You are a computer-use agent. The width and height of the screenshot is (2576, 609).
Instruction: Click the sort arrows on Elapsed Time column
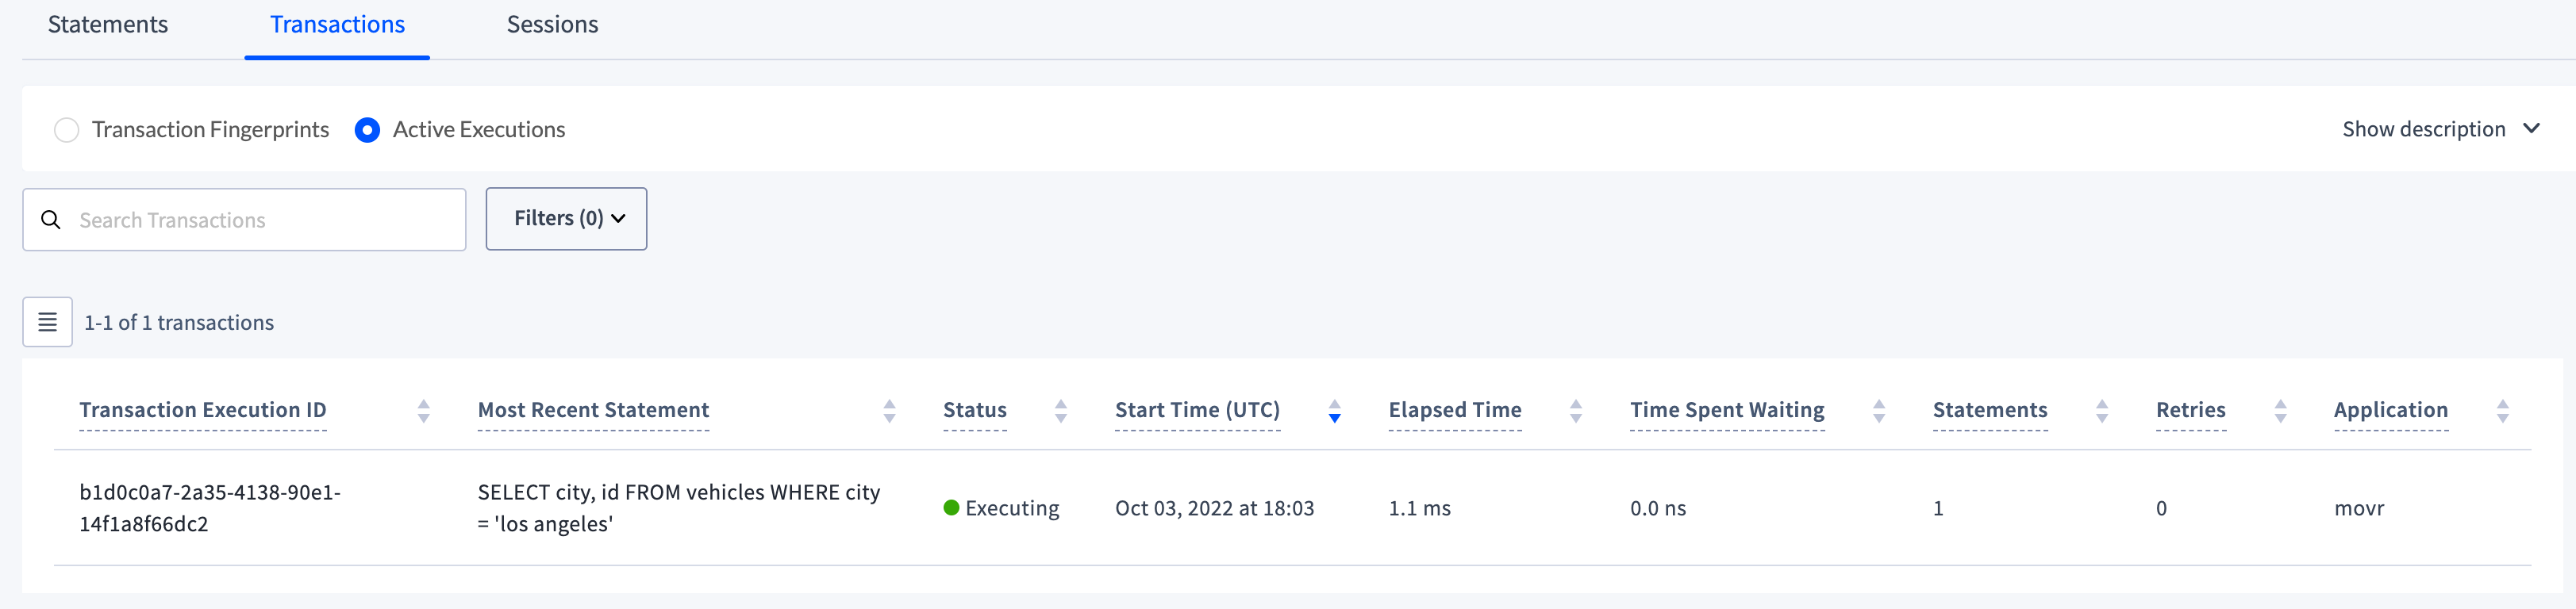click(x=1576, y=410)
